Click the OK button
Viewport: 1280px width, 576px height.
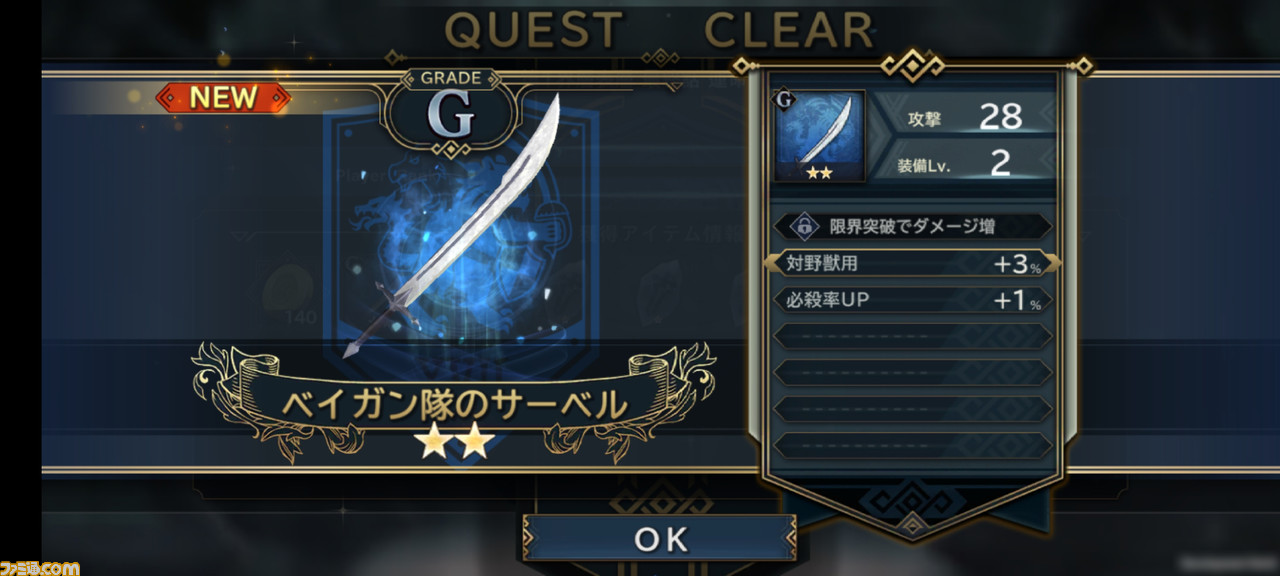pos(660,539)
